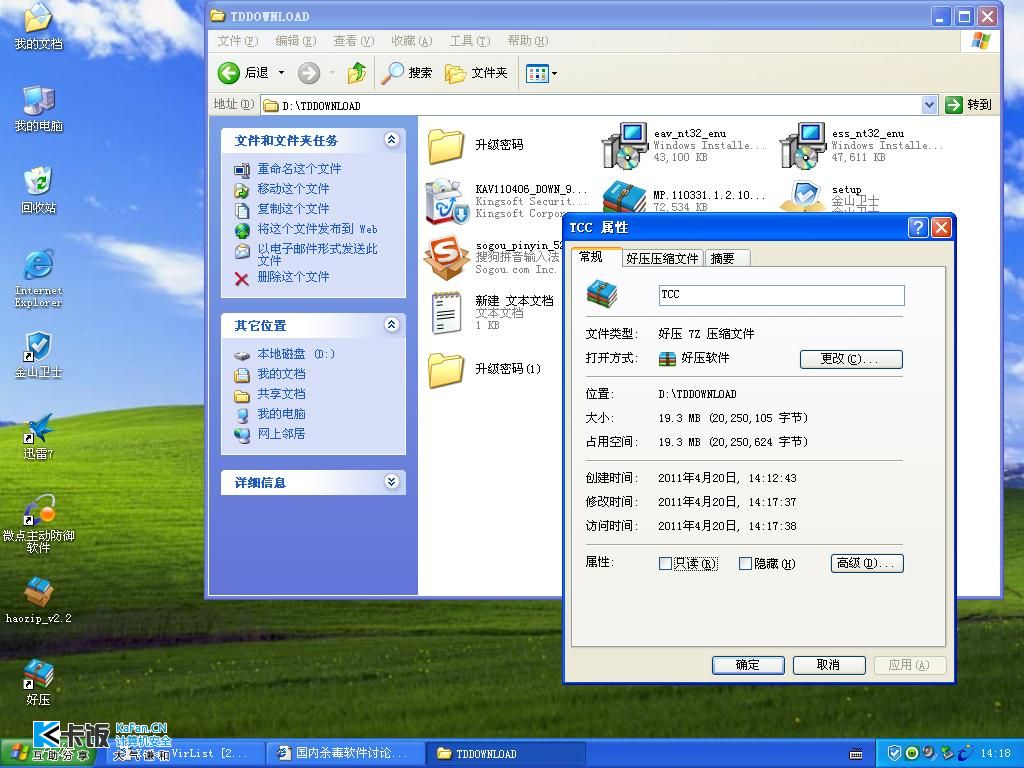Check the 只读 (Read-only) attribute

tap(663, 563)
